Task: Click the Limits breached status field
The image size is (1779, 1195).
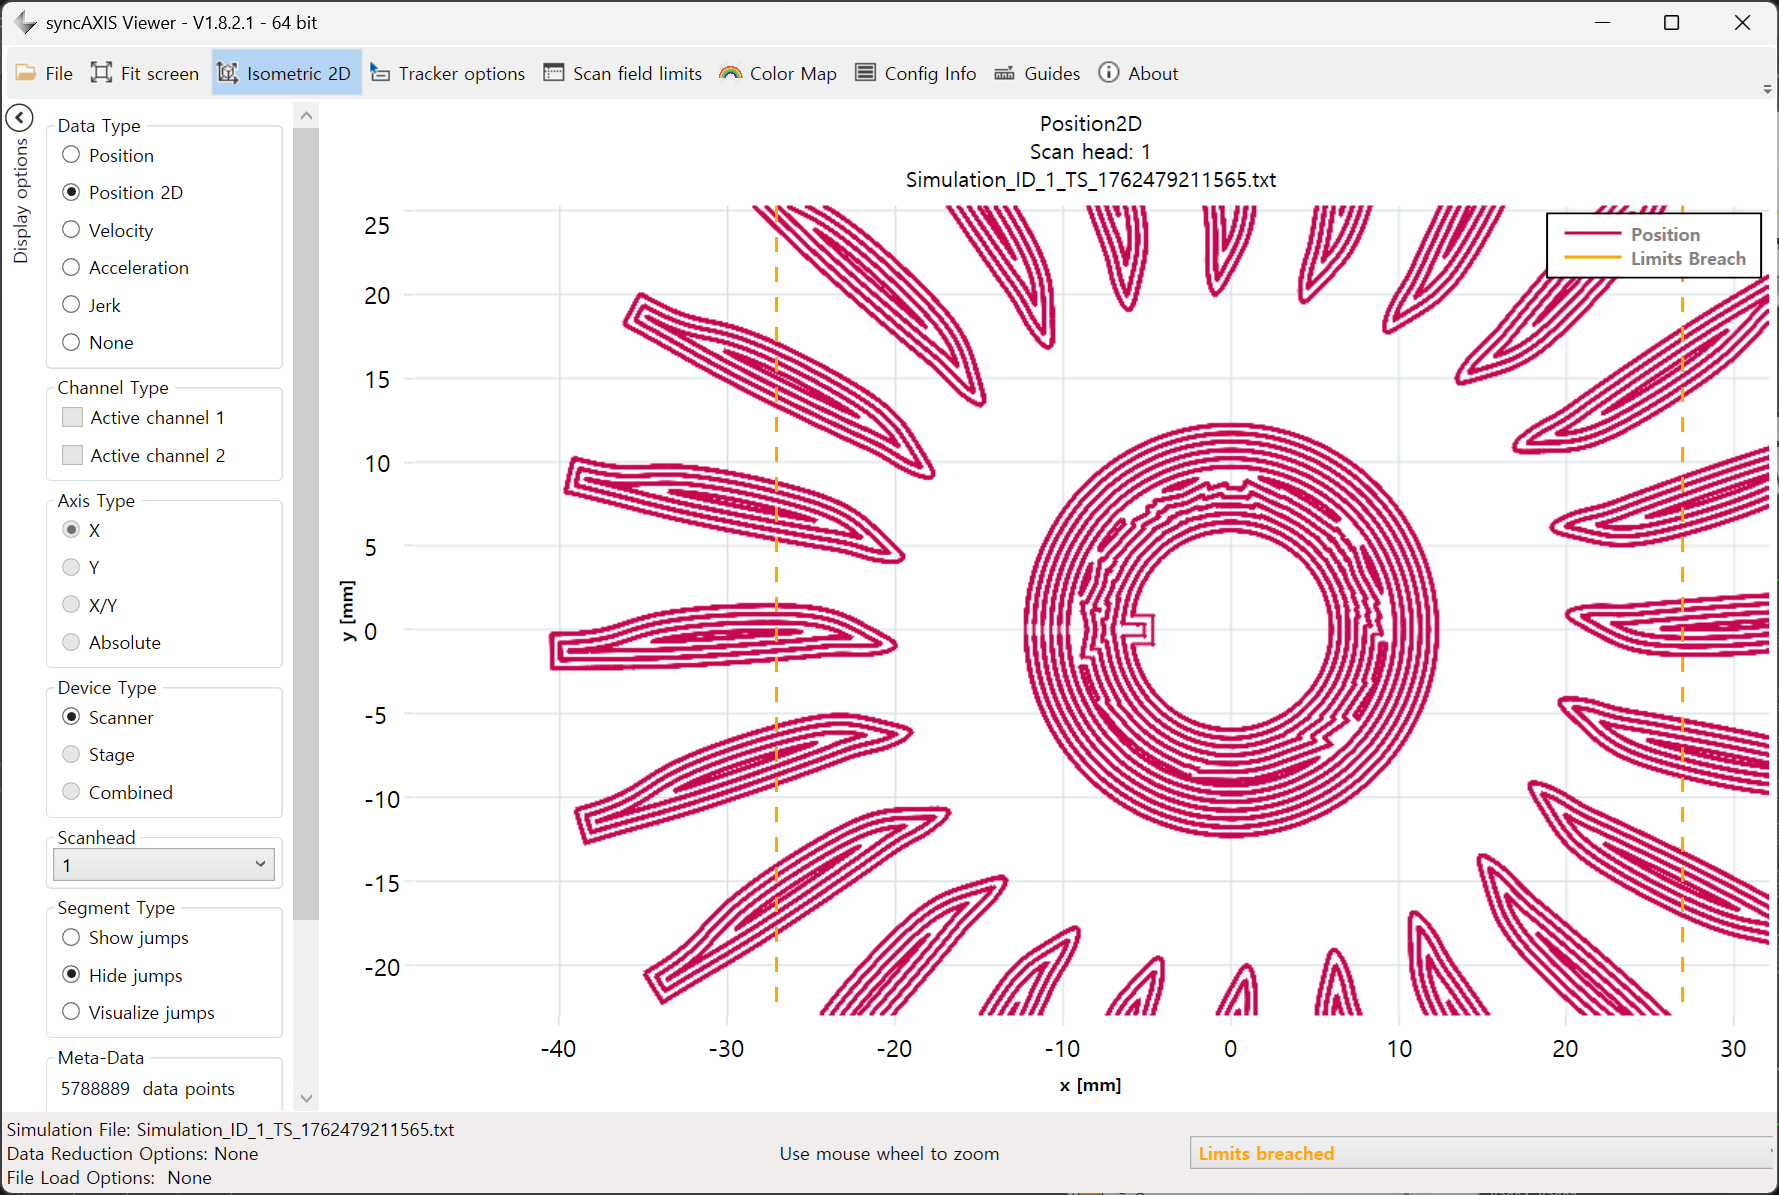Action: 1478,1153
